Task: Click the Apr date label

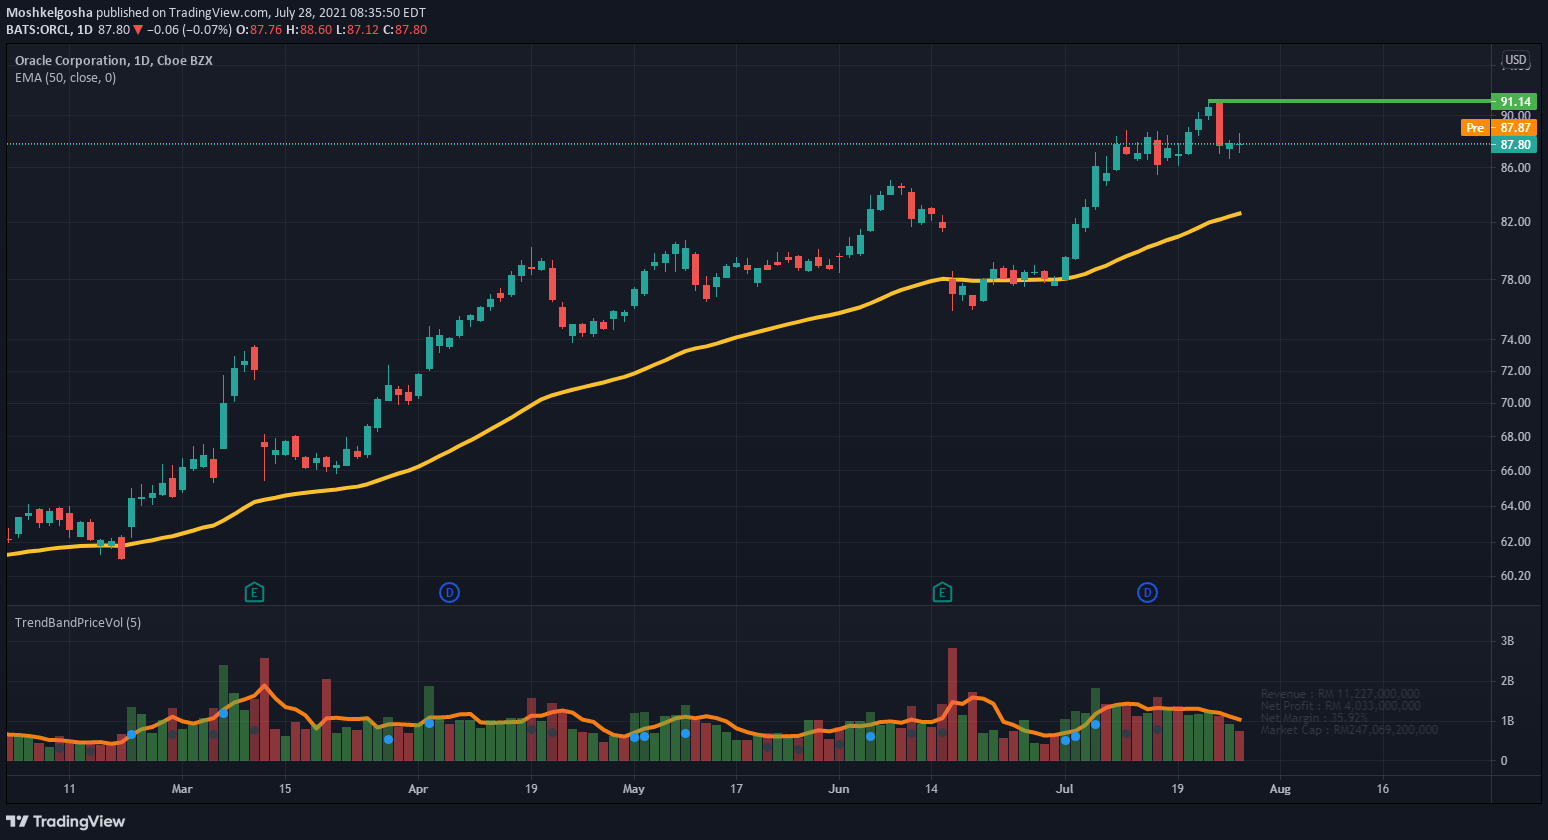Action: [418, 789]
